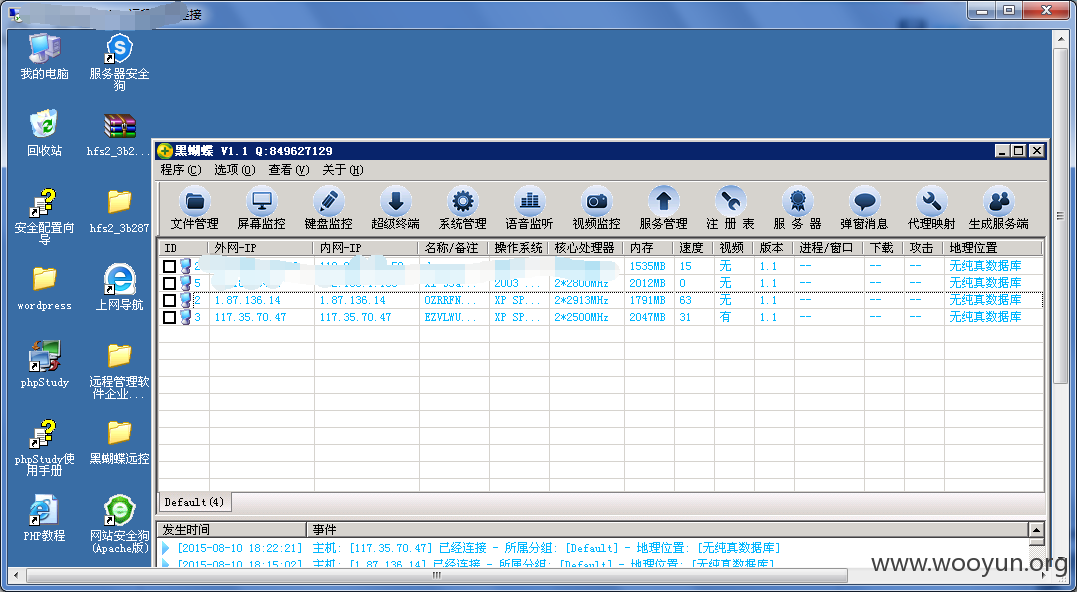Open the 关于(H) menu
Screen dimensions: 1077x592
pos(342,170)
